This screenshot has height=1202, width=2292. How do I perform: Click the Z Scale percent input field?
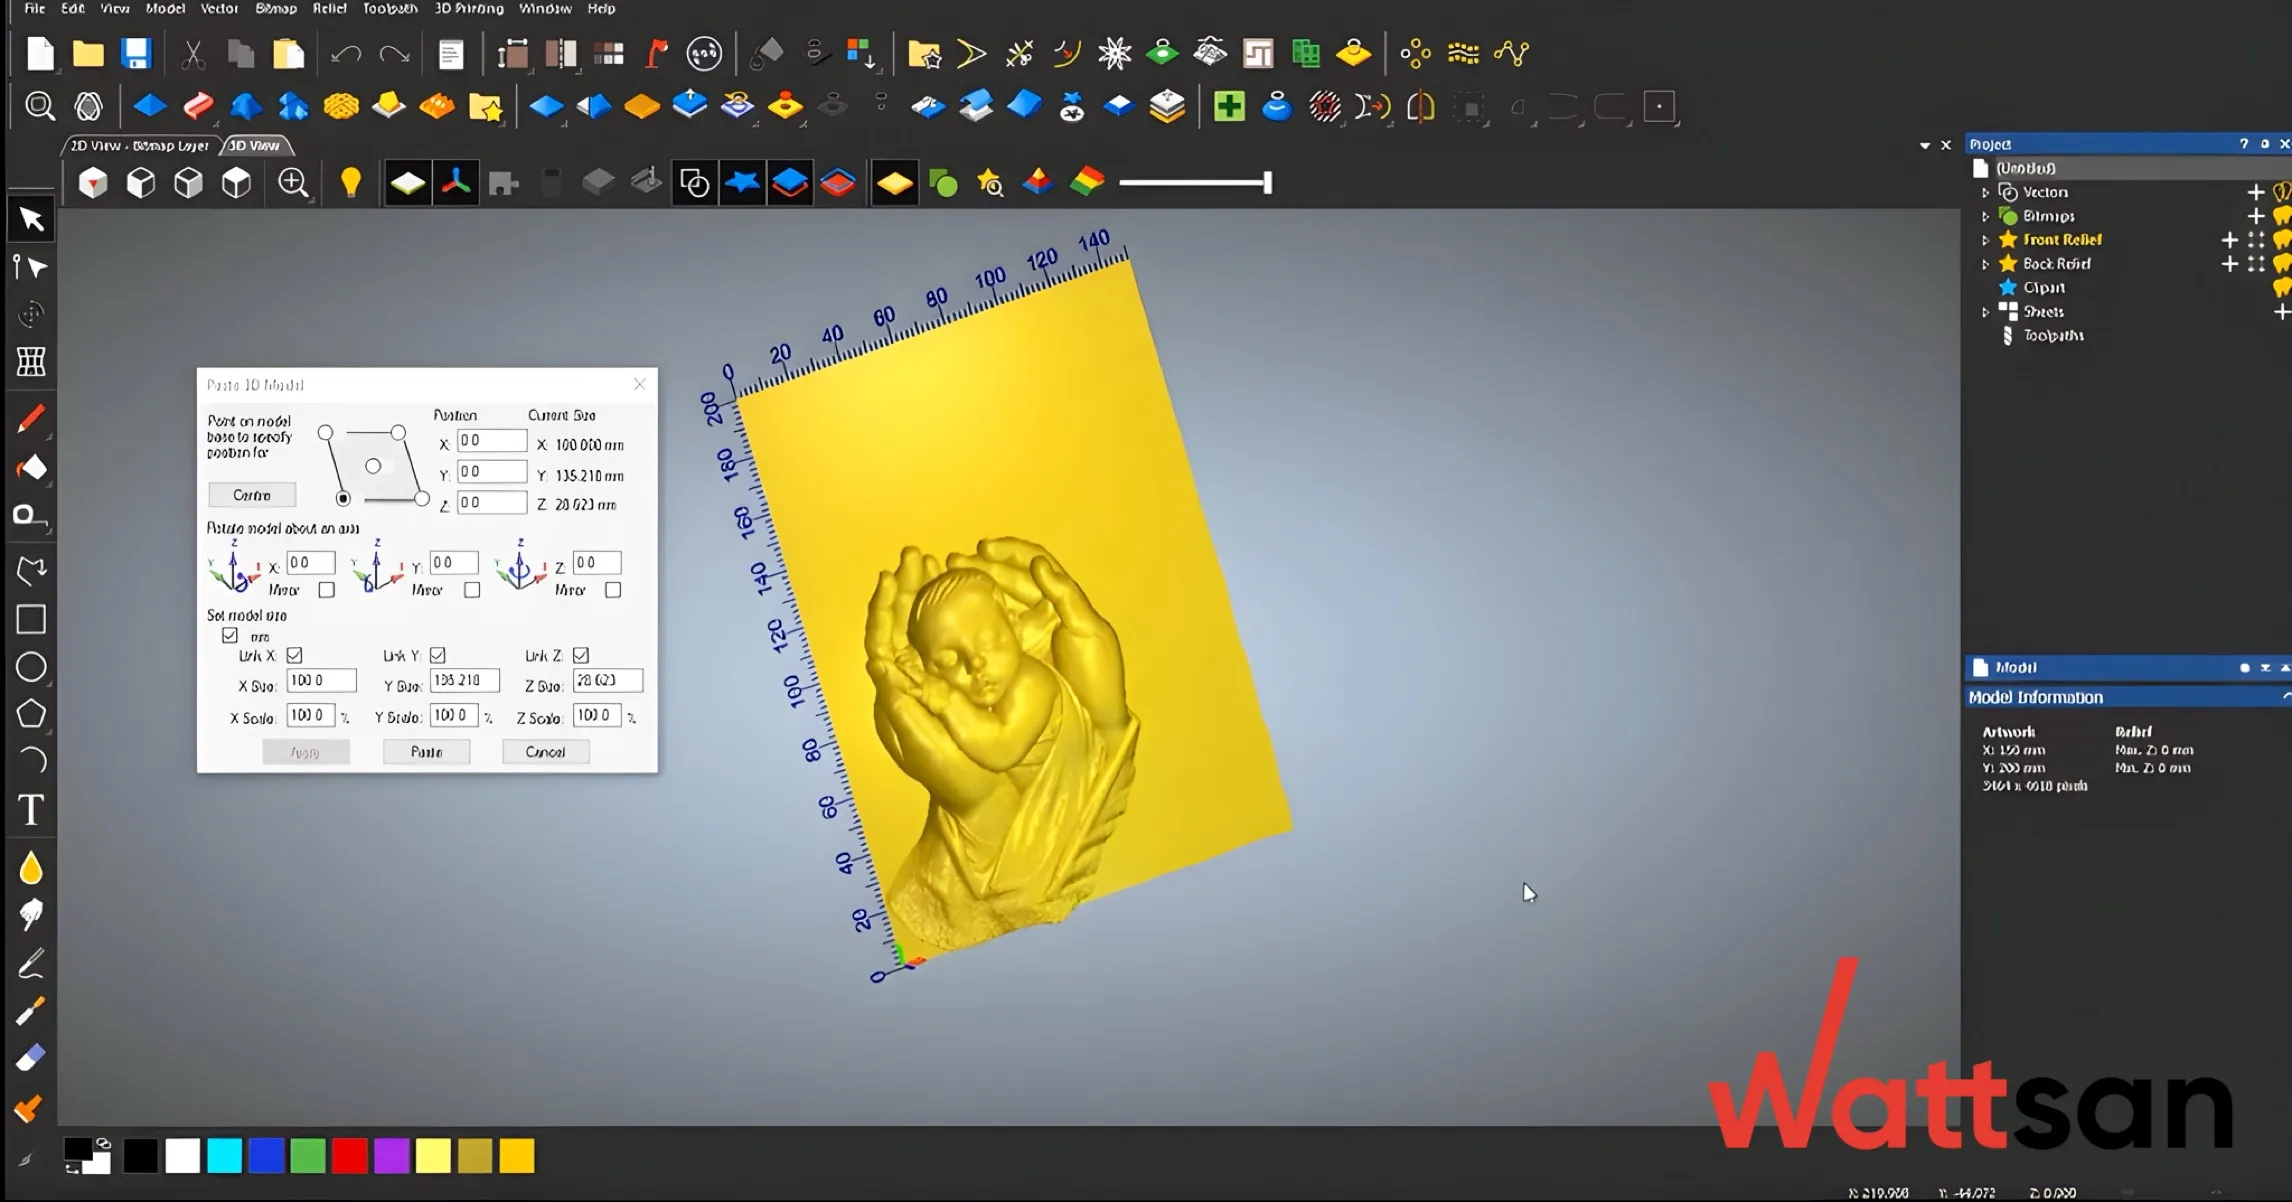tap(597, 716)
